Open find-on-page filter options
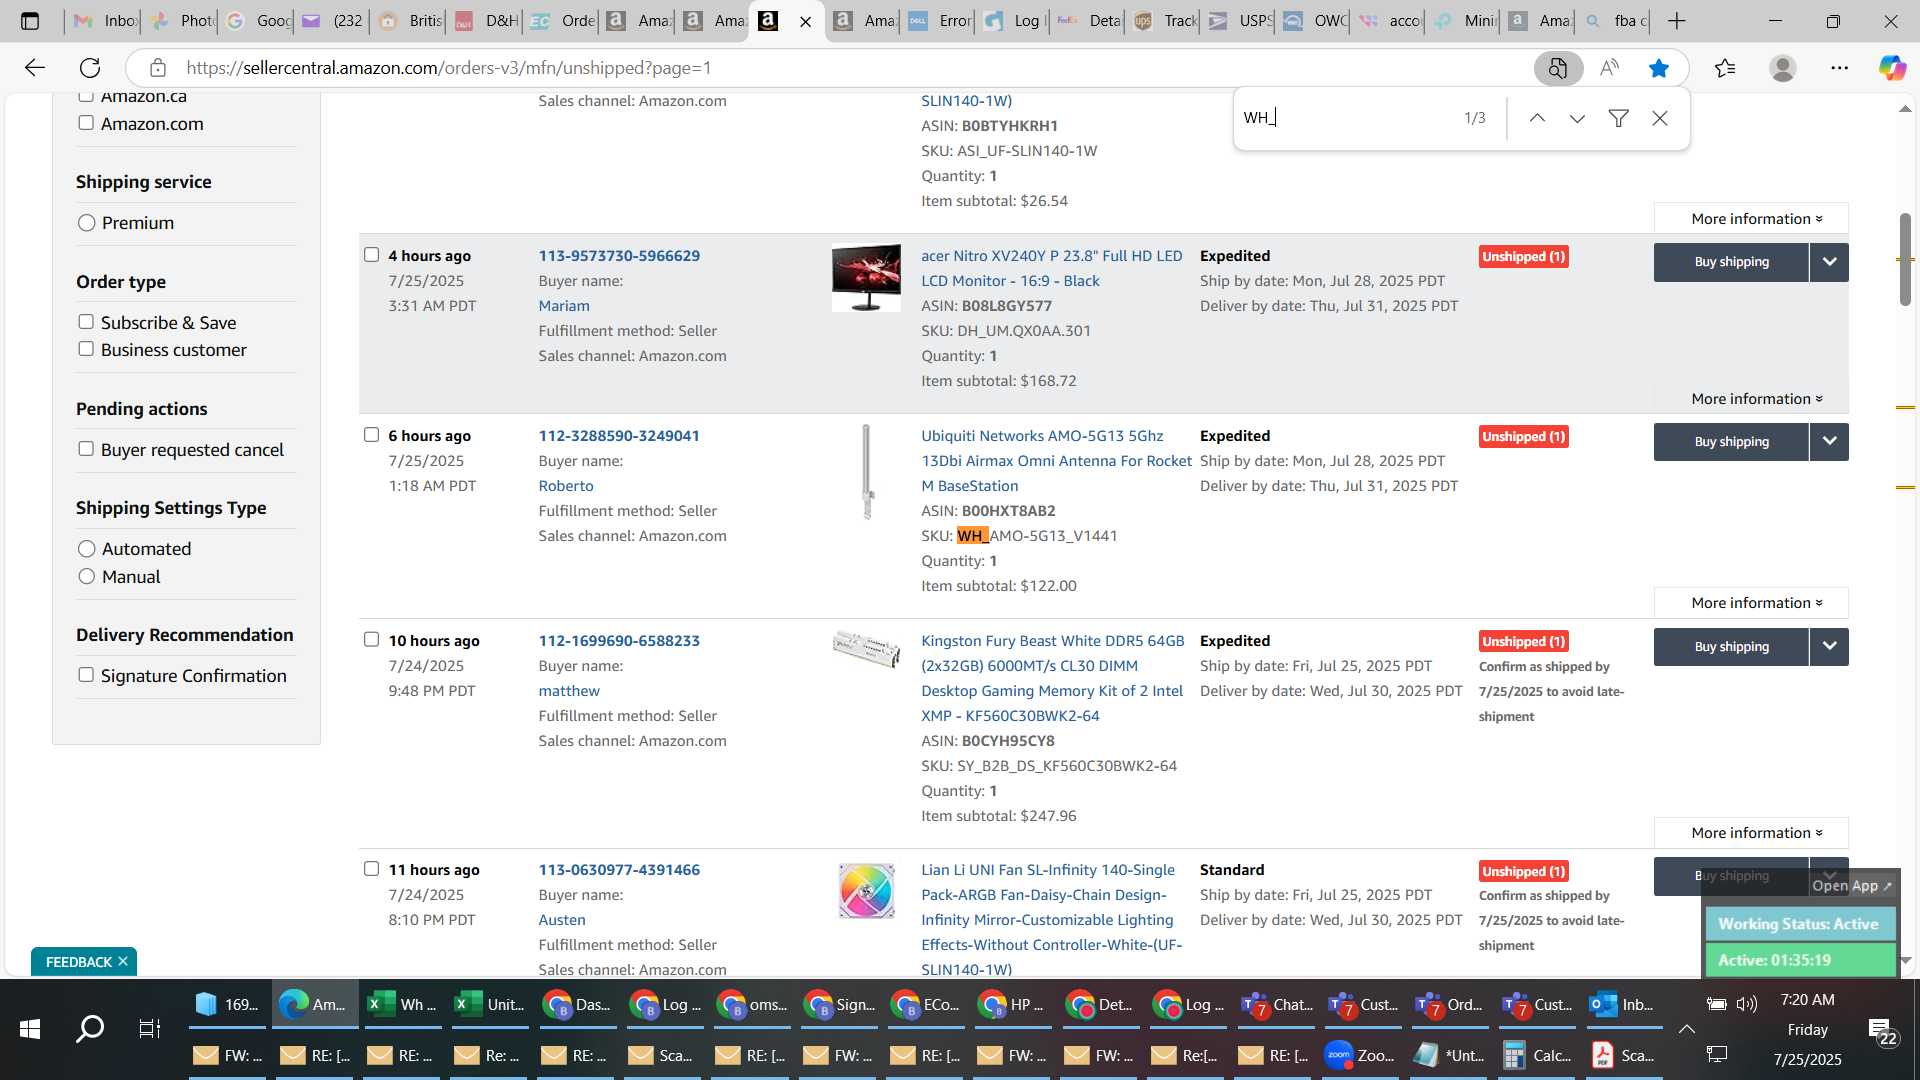 click(x=1618, y=118)
